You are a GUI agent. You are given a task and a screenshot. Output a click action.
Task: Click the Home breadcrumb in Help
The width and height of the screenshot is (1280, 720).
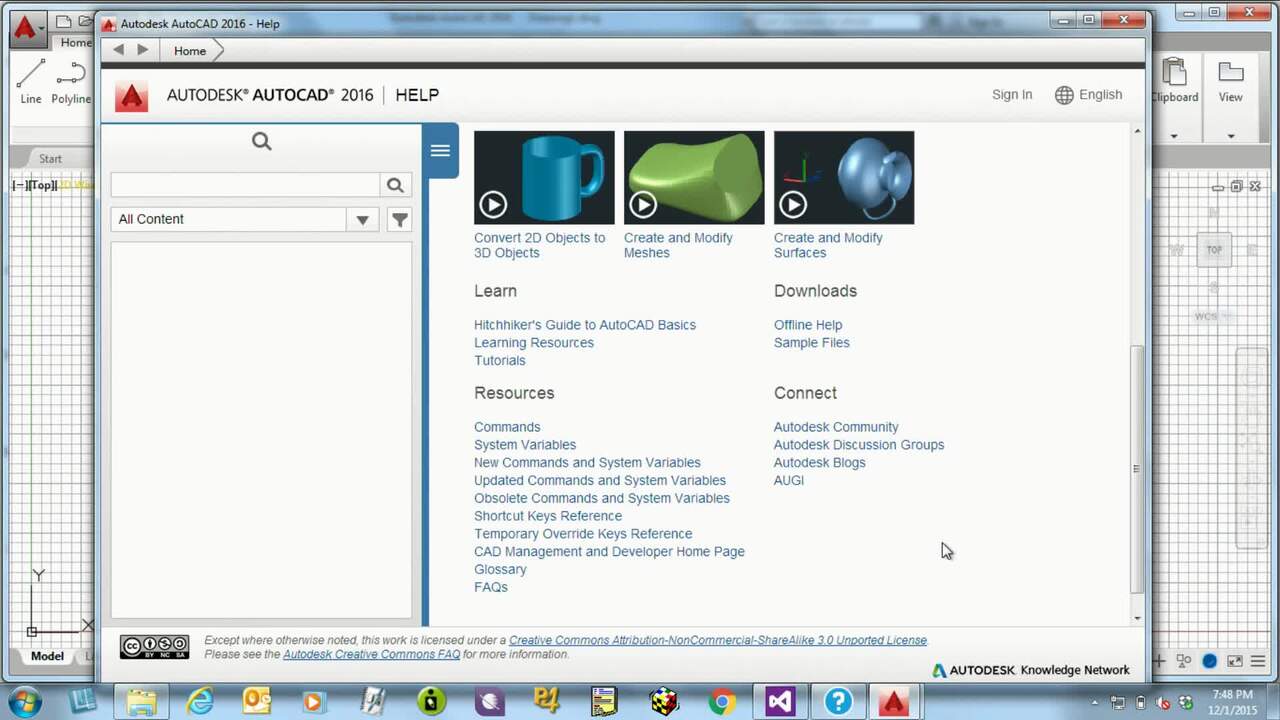pyautogui.click(x=190, y=51)
